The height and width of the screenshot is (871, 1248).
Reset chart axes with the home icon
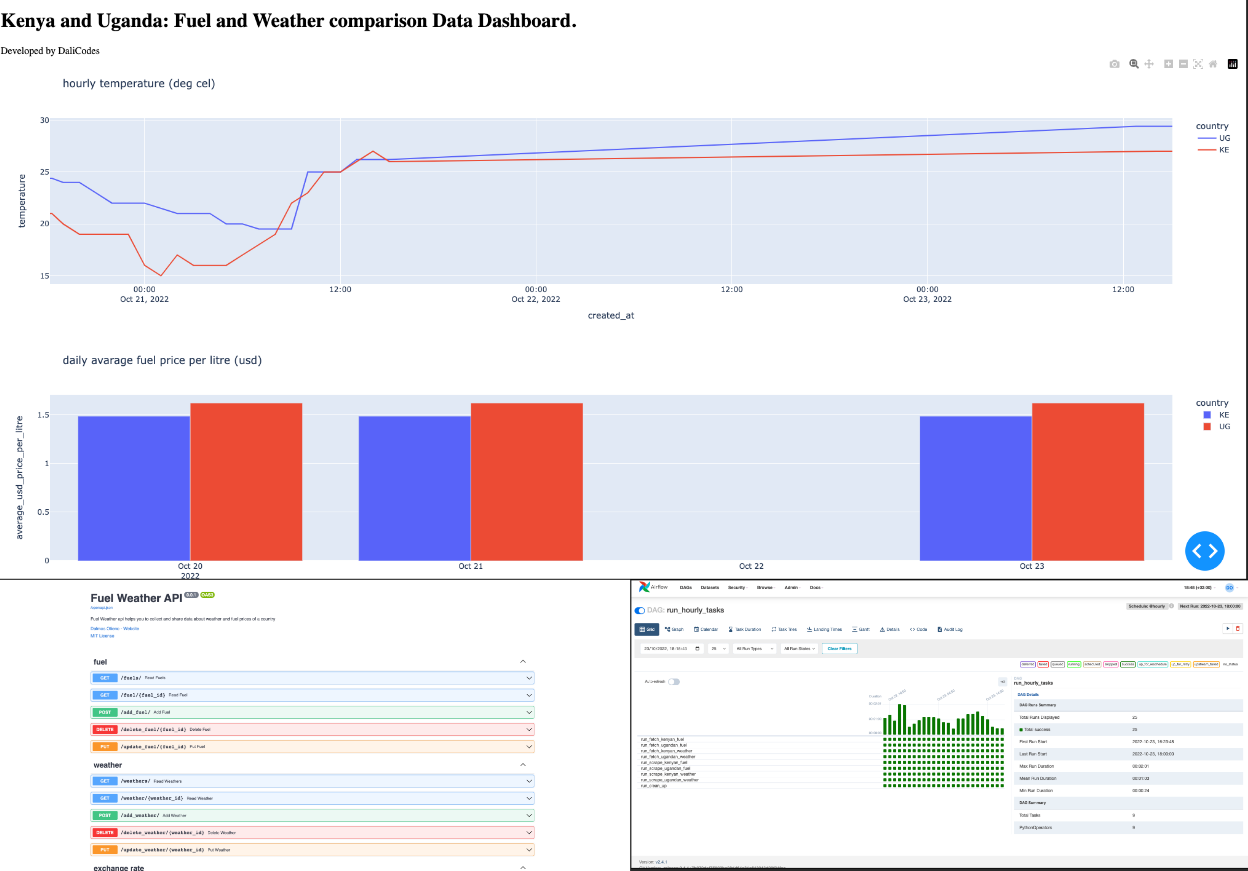pos(1214,64)
